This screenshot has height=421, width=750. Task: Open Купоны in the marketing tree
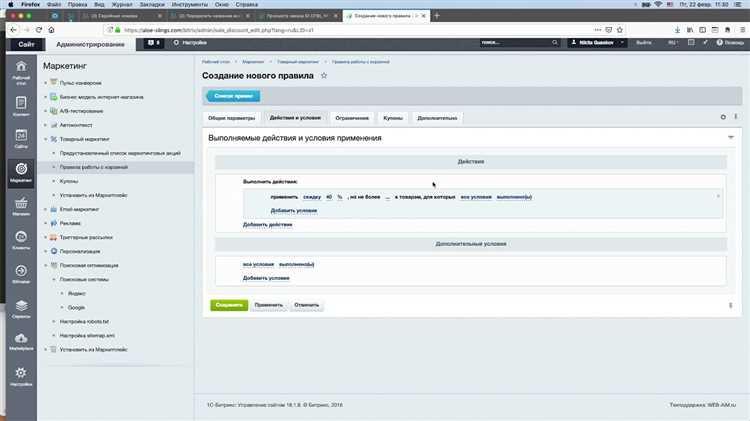pos(69,181)
